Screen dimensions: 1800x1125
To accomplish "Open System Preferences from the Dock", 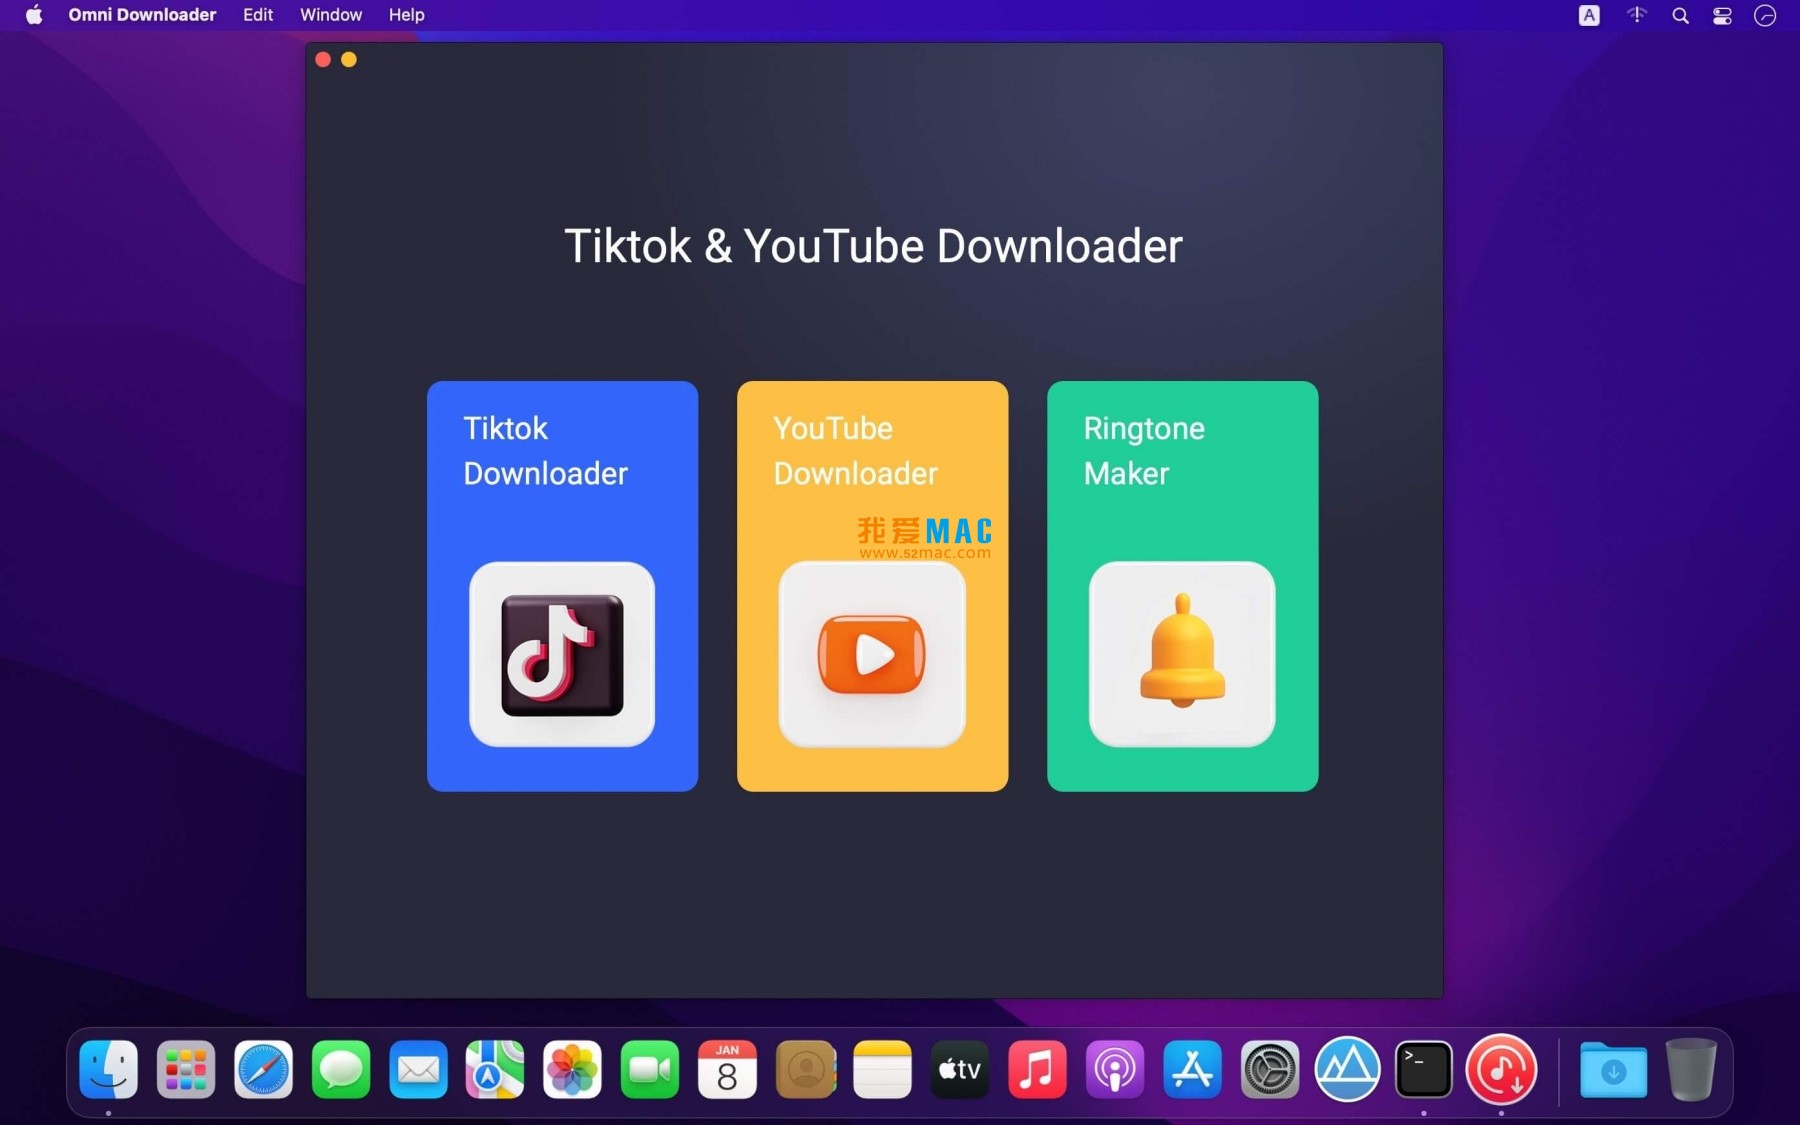I will [x=1269, y=1069].
